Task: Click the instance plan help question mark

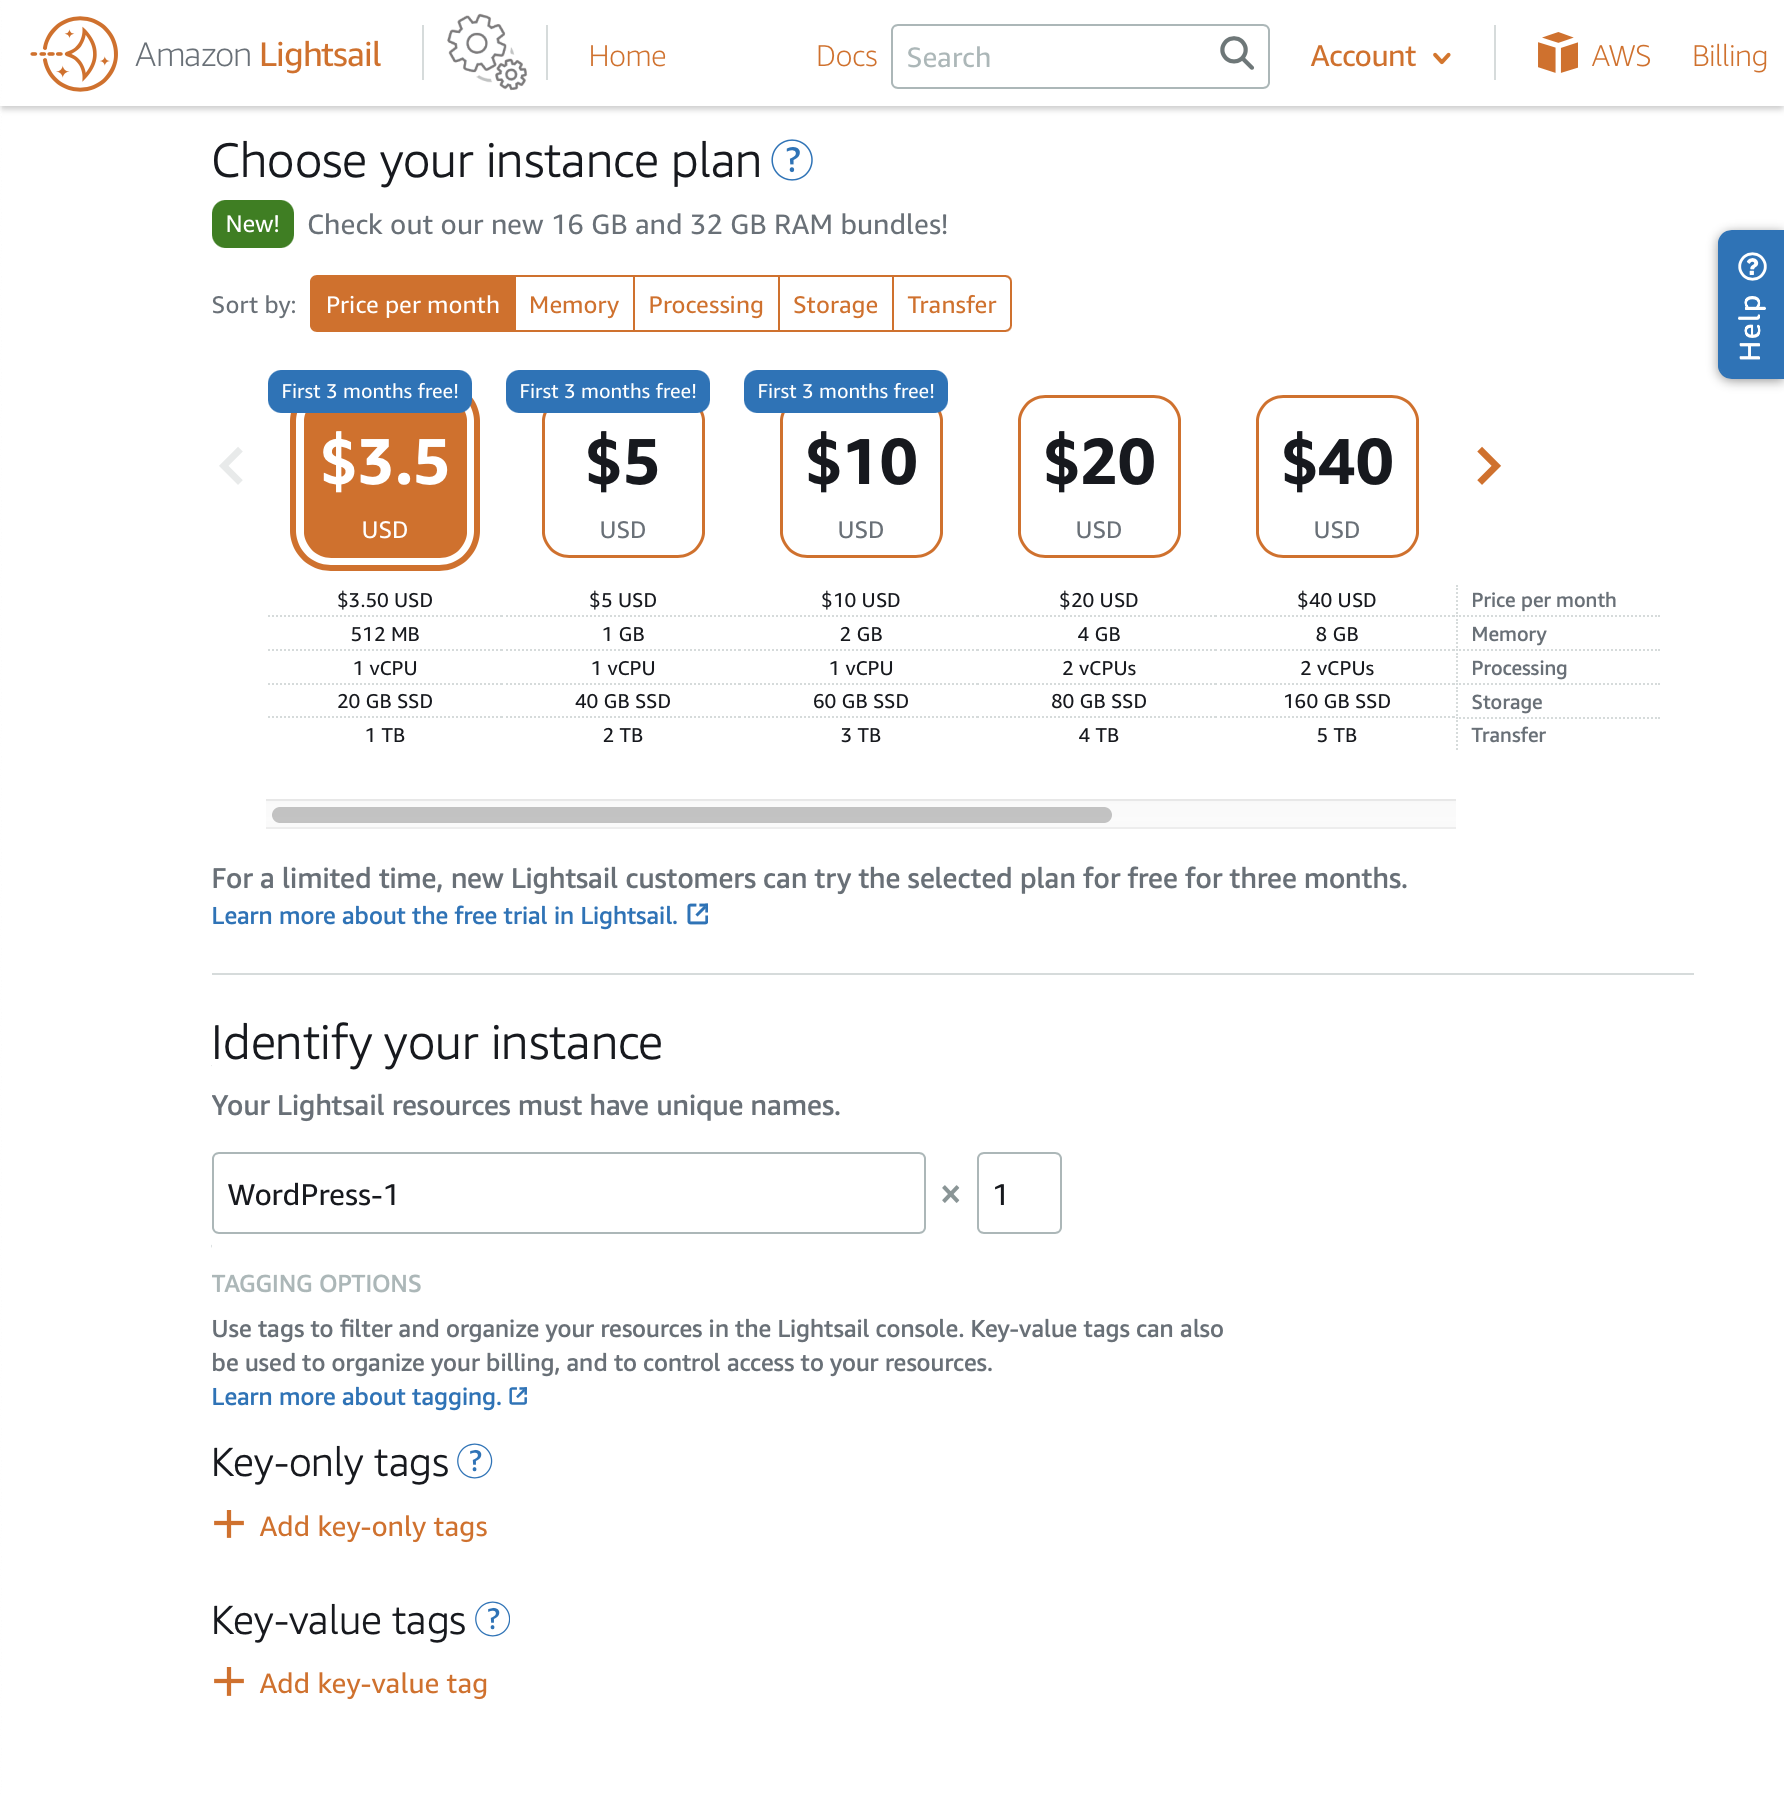Action: point(791,160)
